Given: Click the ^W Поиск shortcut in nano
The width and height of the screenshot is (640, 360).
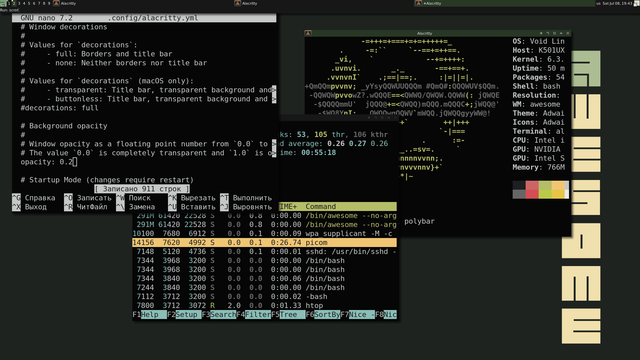Looking at the screenshot, I should pos(133,198).
